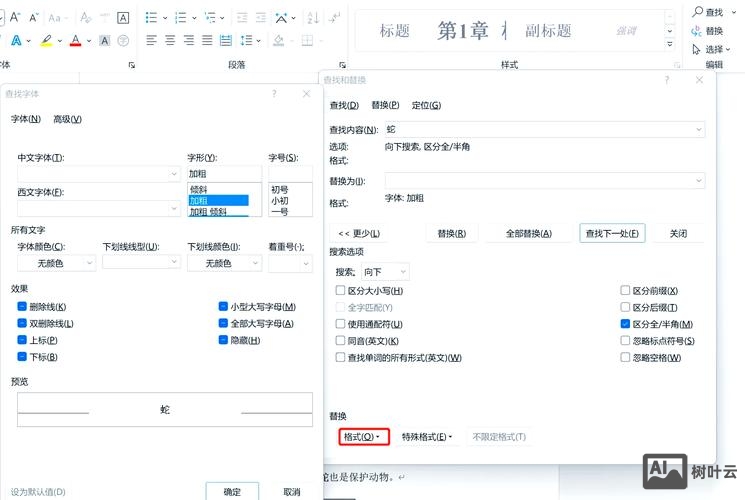This screenshot has height=500, width=745.
Task: Open 下划线线型 dropdown
Action: [x=174, y=262]
